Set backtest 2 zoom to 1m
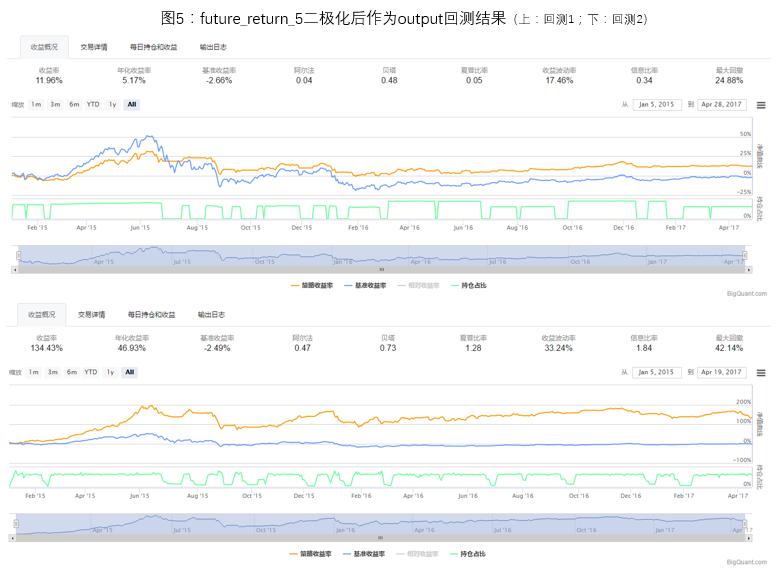The image size is (781, 579). [33, 372]
